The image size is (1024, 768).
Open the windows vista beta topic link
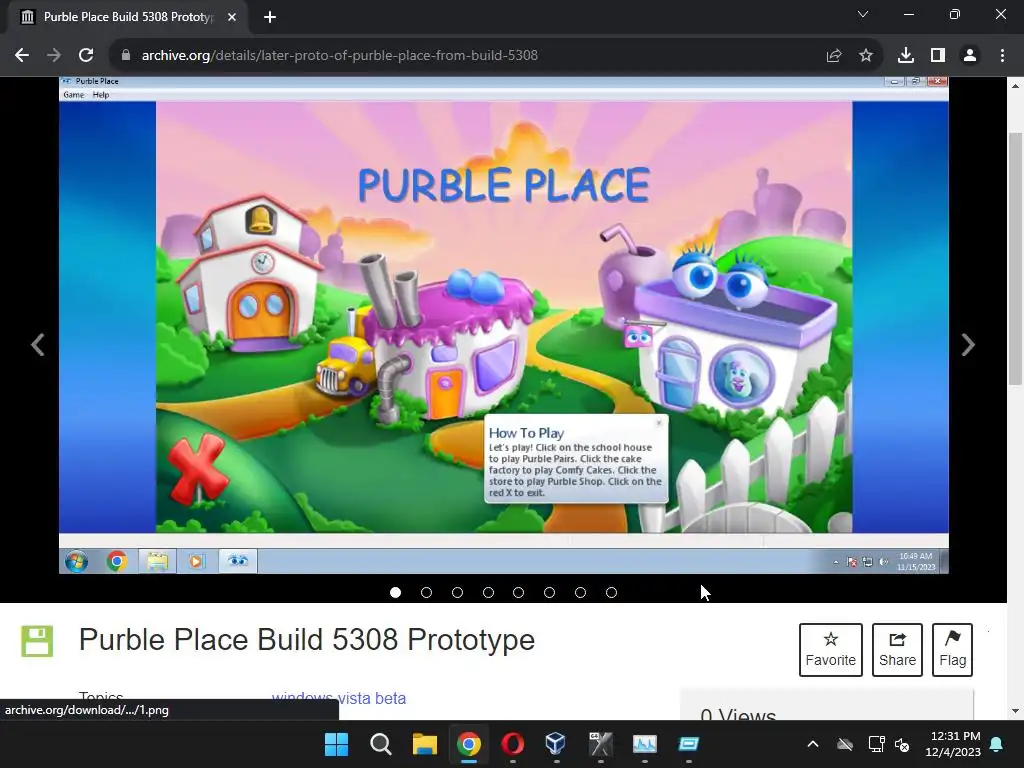tap(339, 697)
